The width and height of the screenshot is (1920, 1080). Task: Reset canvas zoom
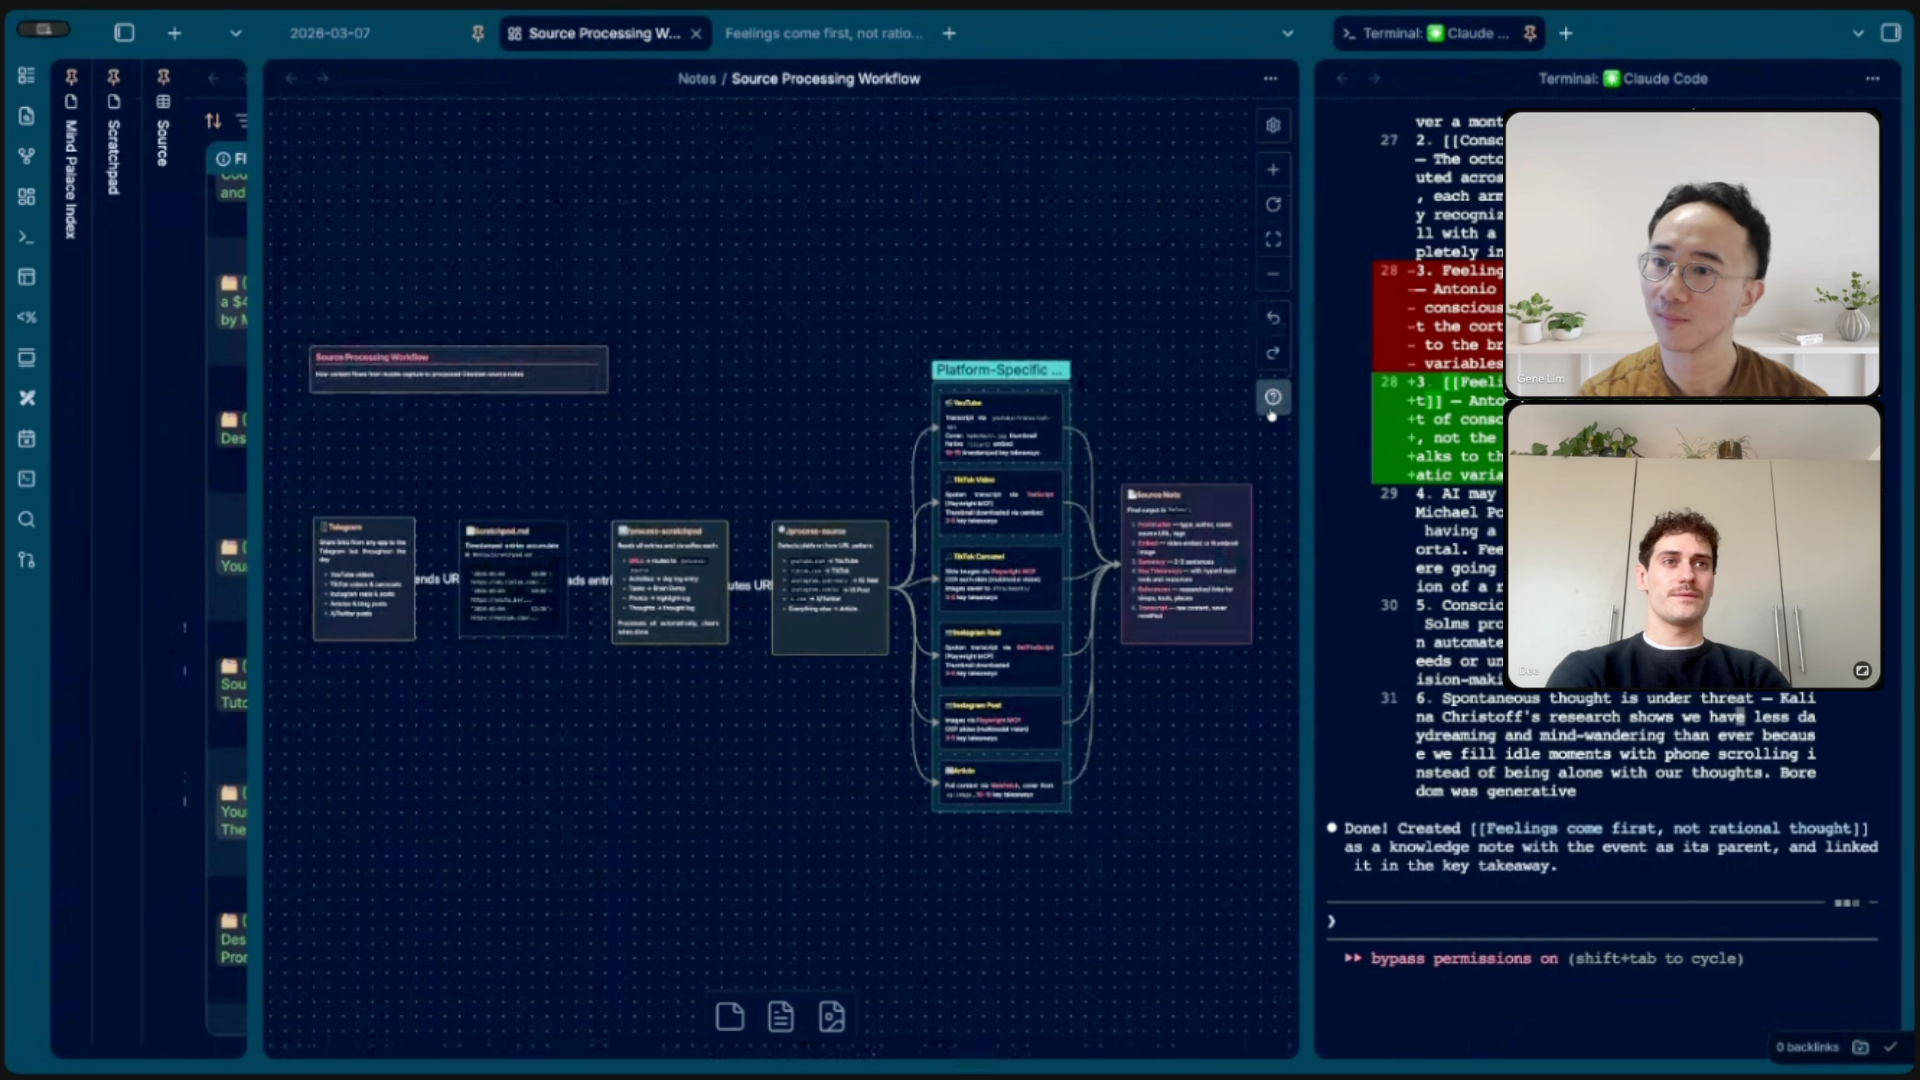1273,205
